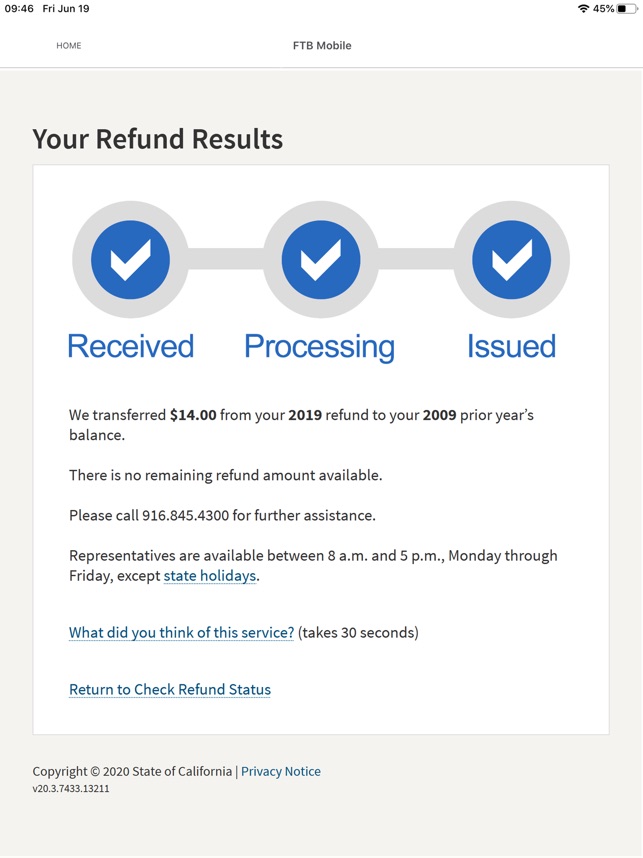Click the progress bar between Received and Processing
The width and height of the screenshot is (643, 858).
(x=225, y=259)
